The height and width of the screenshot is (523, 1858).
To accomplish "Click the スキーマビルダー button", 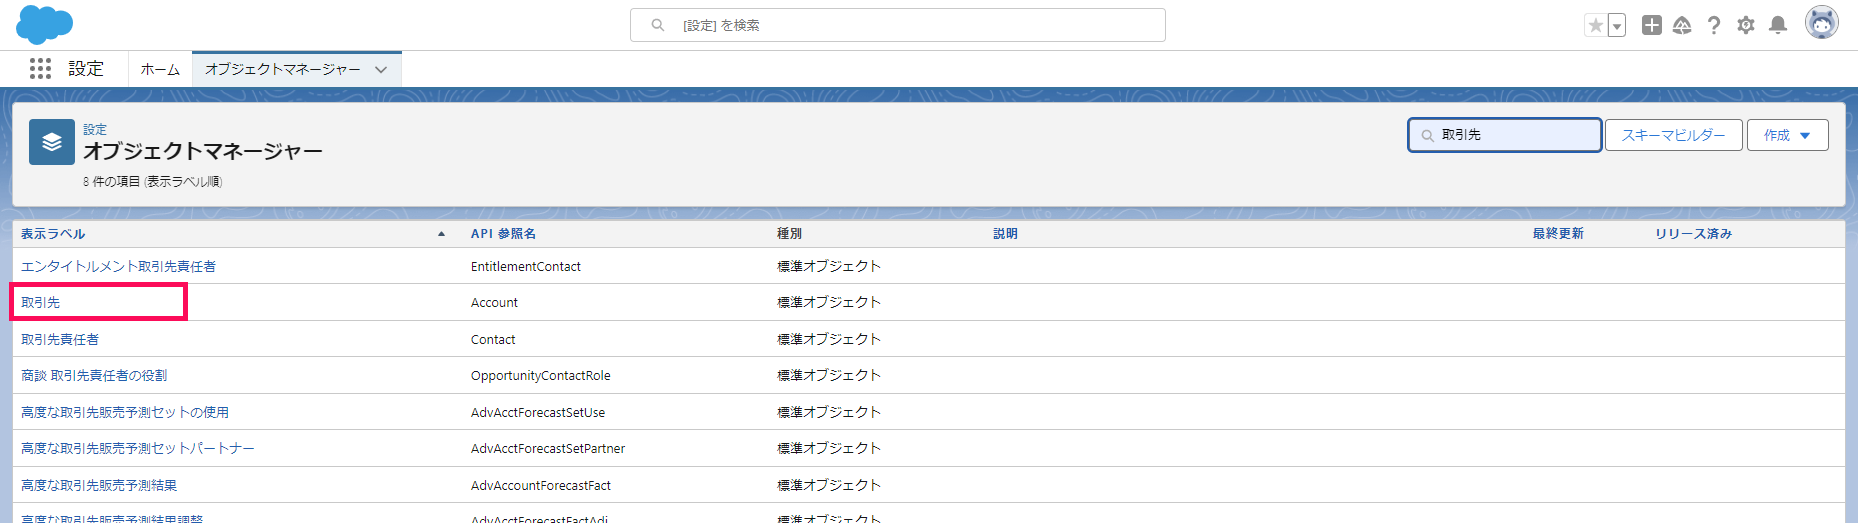I will [1674, 135].
